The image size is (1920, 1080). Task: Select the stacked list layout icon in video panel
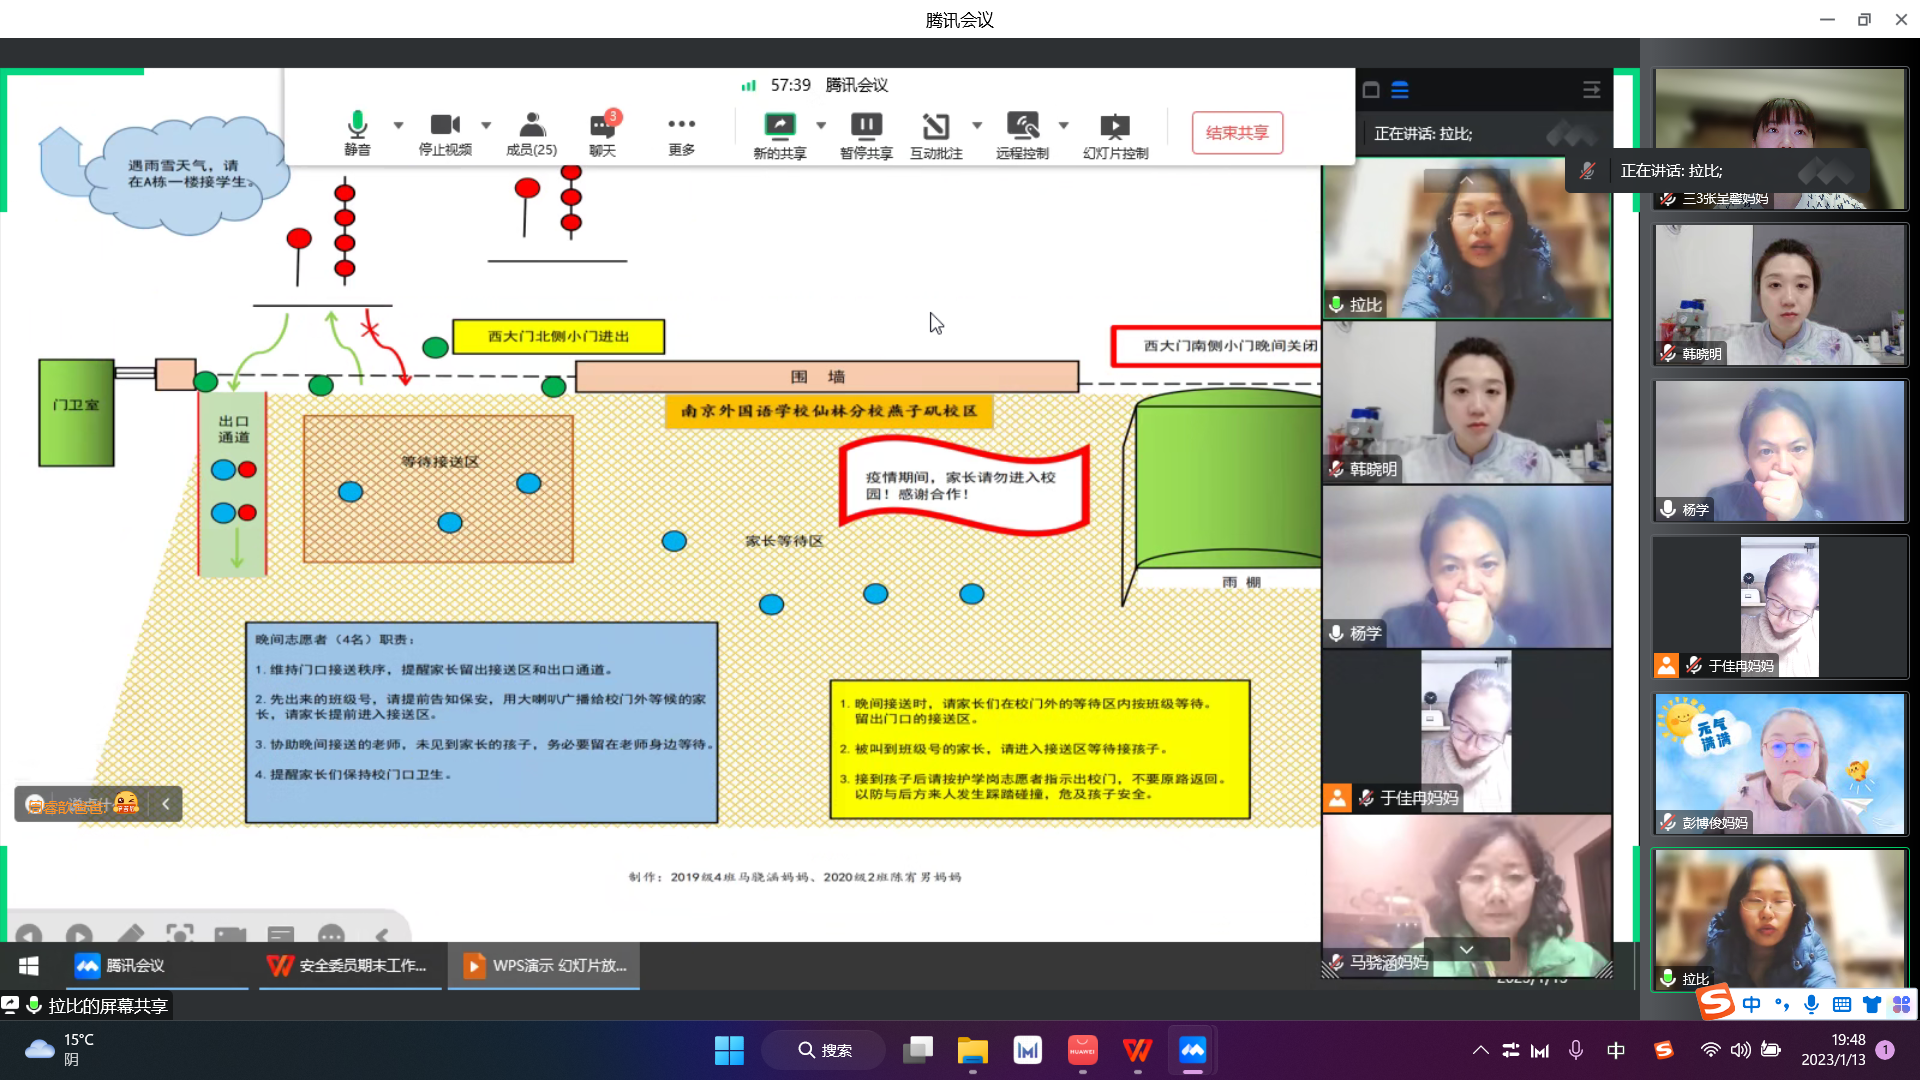pos(1400,90)
